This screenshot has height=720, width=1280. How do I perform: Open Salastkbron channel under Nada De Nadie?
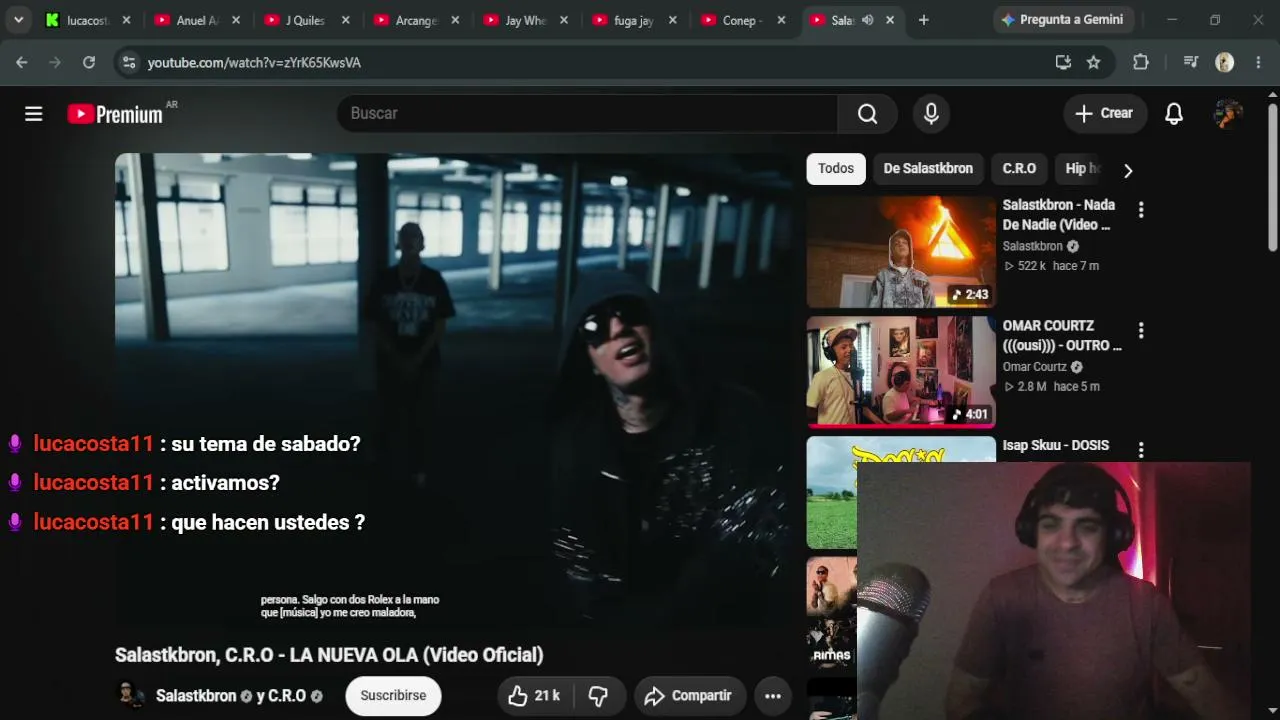pos(1033,246)
